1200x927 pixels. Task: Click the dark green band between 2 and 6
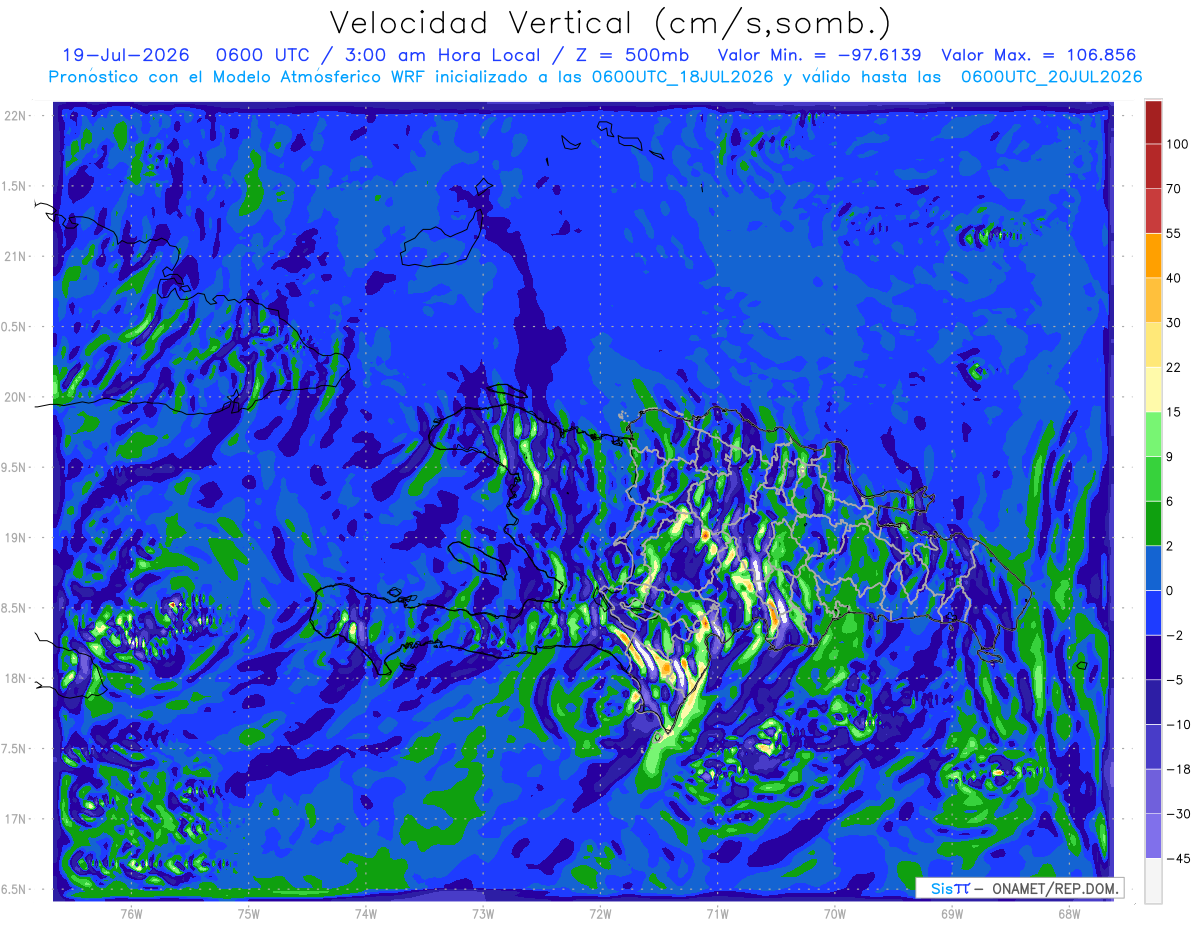[x=1153, y=523]
